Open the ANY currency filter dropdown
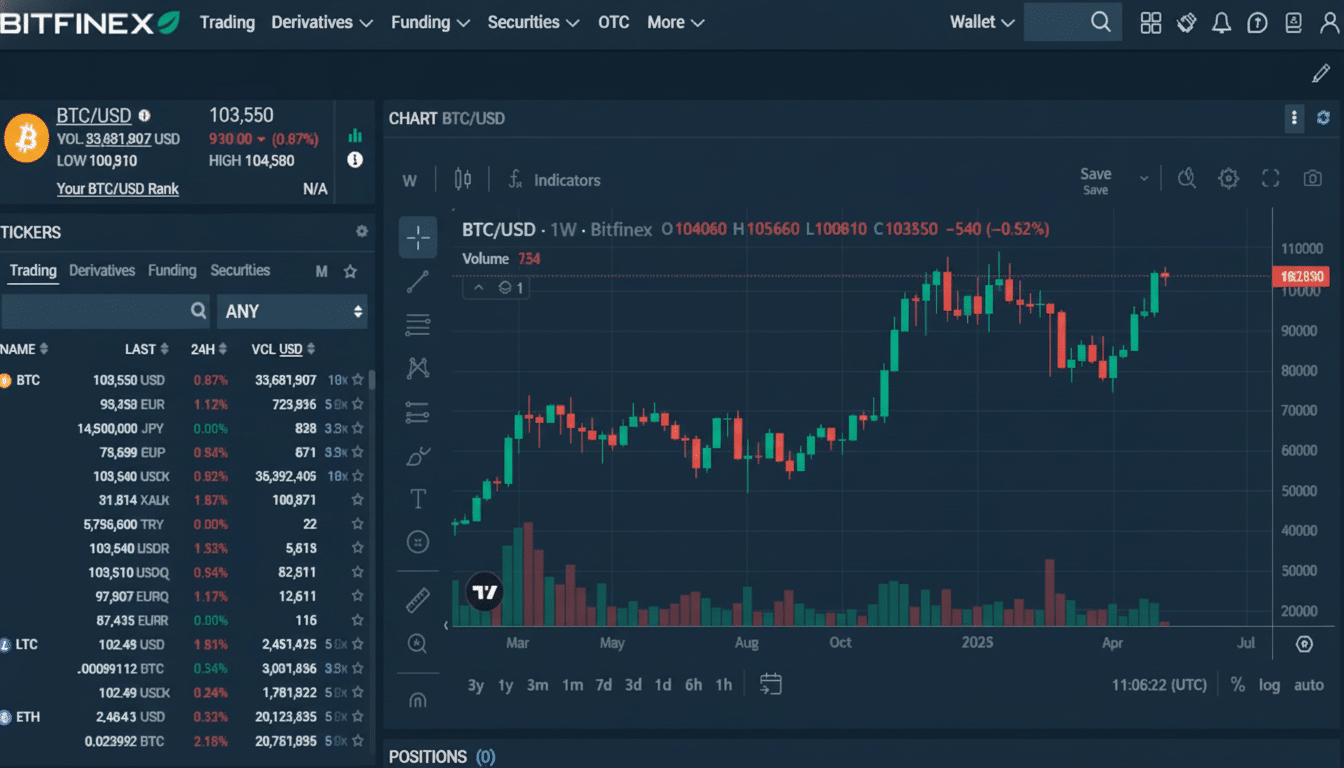The image size is (1344, 768). coord(292,311)
